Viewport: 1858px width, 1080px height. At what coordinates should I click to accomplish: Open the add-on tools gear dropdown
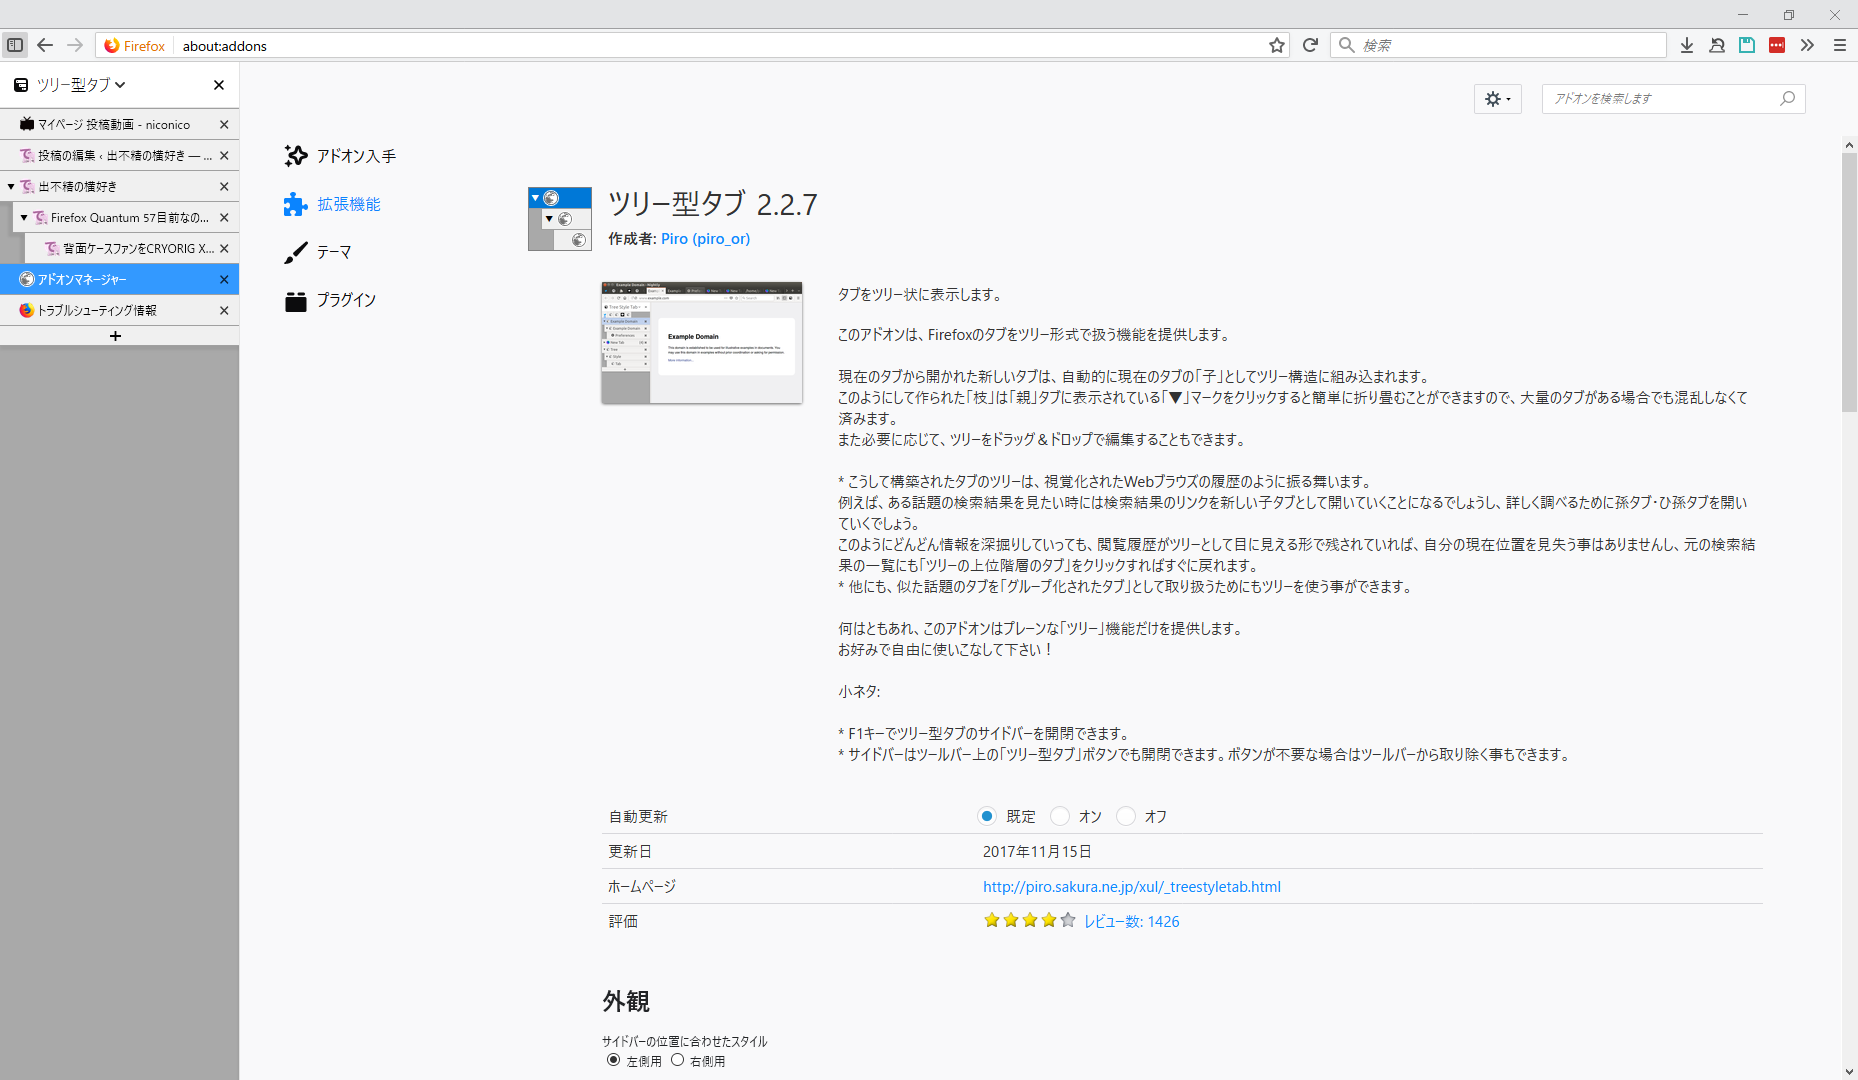click(x=1497, y=99)
